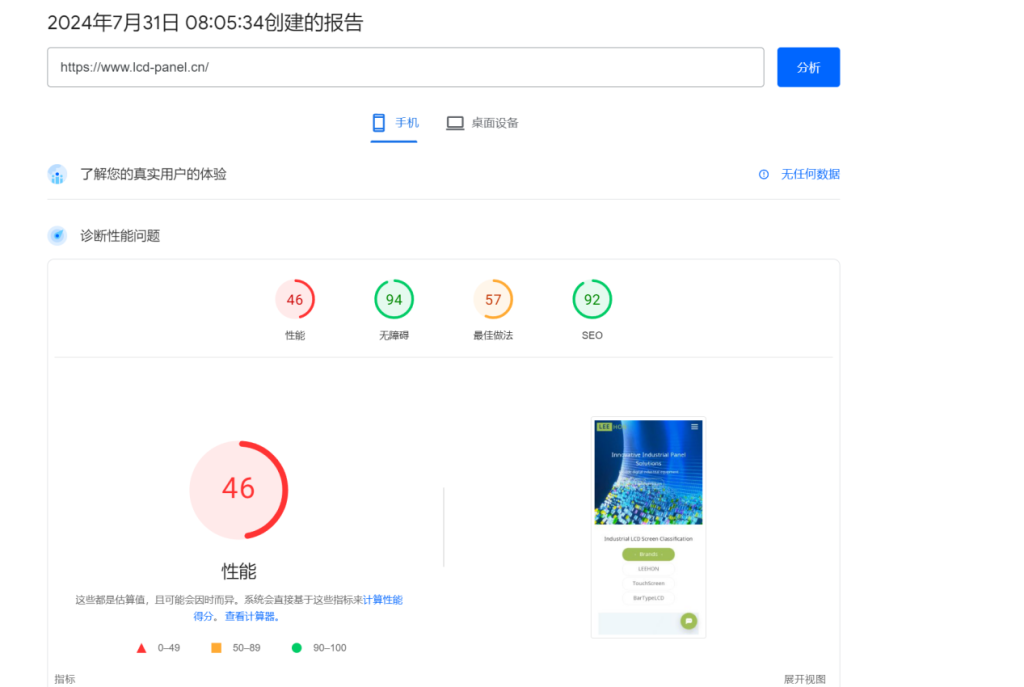The width and height of the screenshot is (1024, 687).
Task: Switch to the 手机 tab
Action: pos(394,123)
